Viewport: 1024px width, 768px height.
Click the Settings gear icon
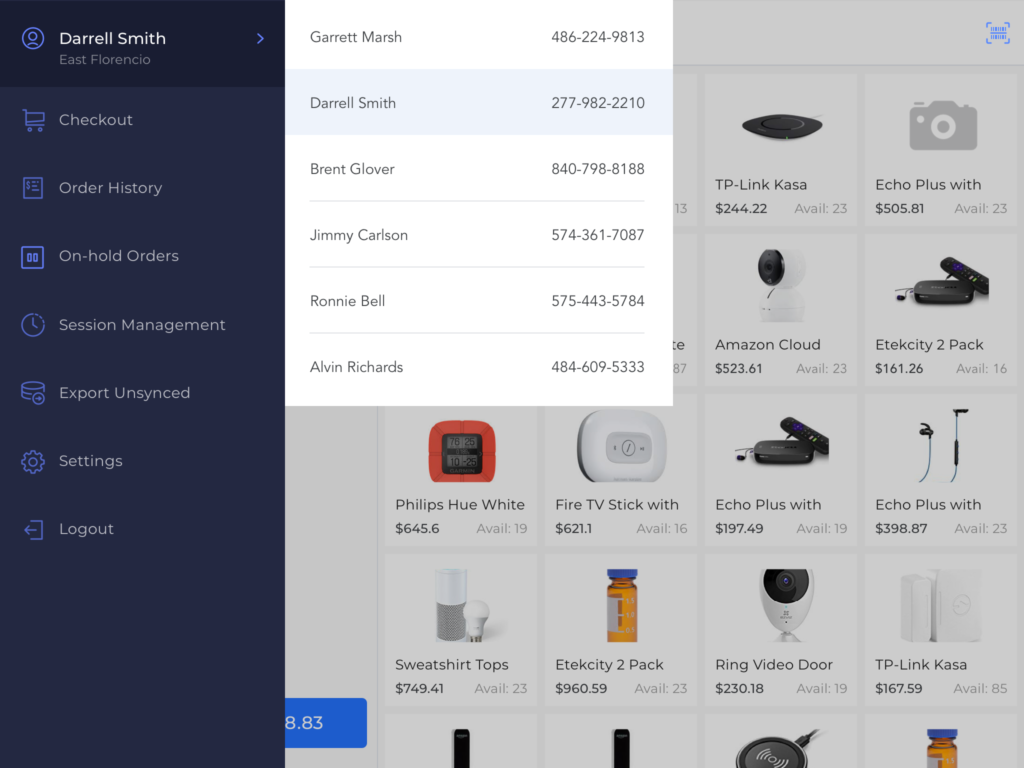click(33, 461)
